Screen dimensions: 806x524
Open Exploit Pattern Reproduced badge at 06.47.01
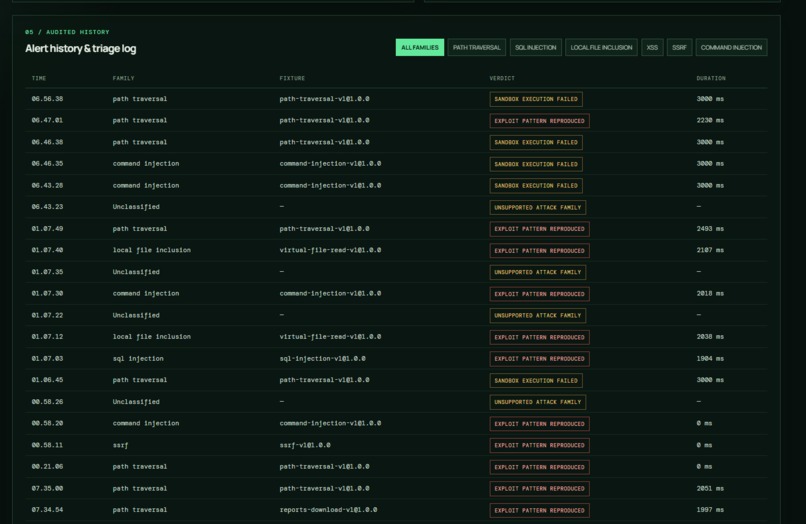tap(539, 120)
